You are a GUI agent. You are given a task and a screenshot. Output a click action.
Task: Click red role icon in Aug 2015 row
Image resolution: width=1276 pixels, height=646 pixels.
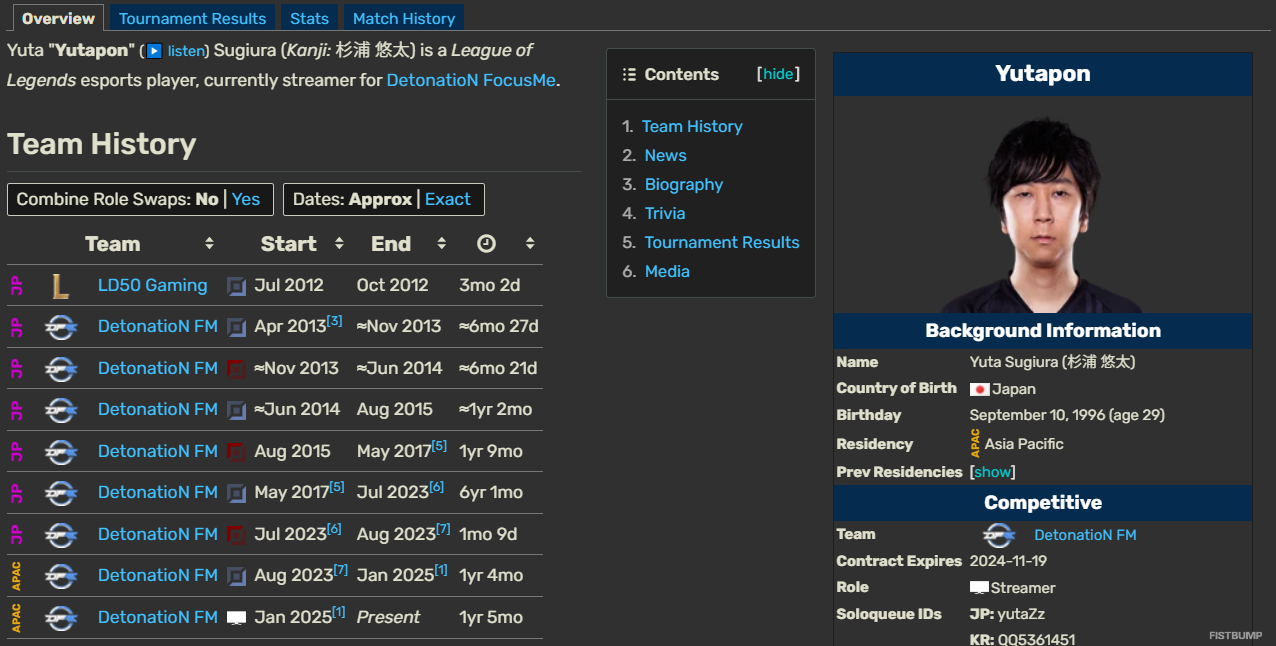236,451
